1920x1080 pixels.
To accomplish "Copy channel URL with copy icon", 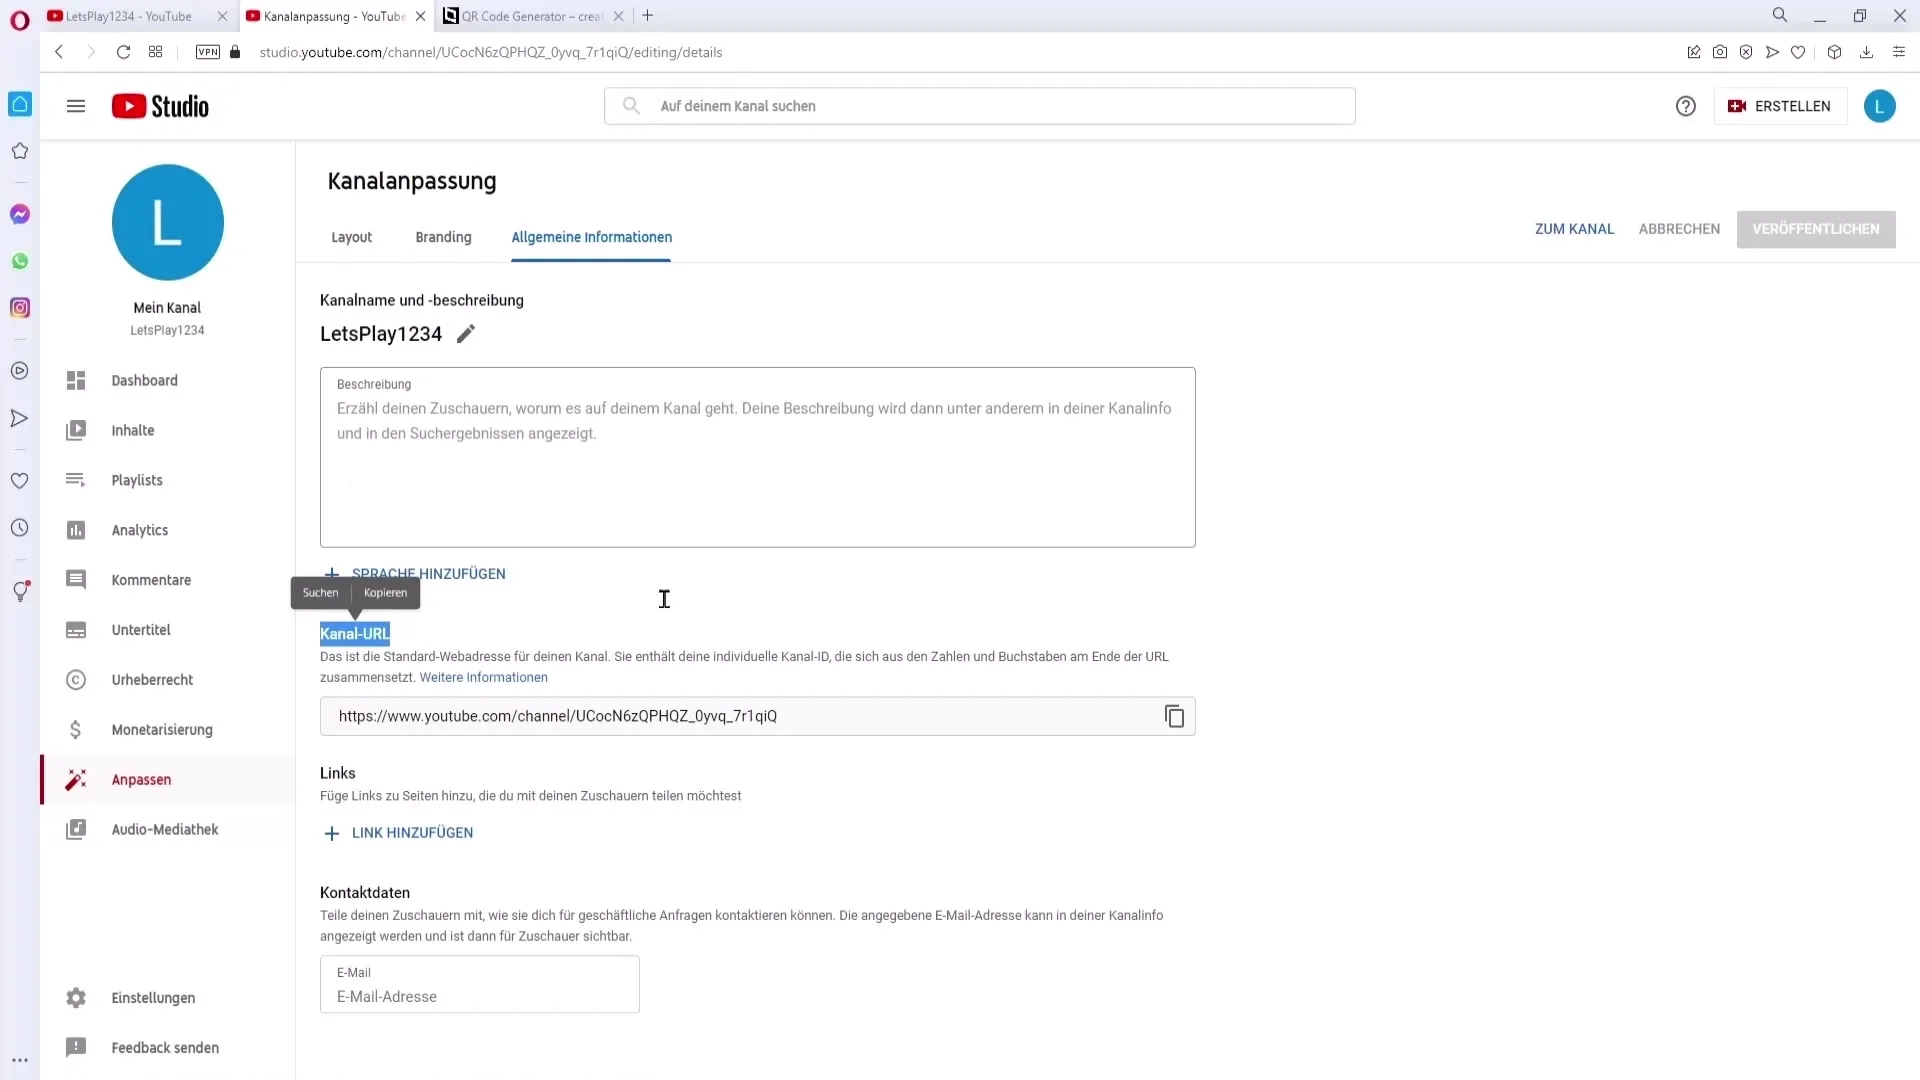I will pos(1174,716).
